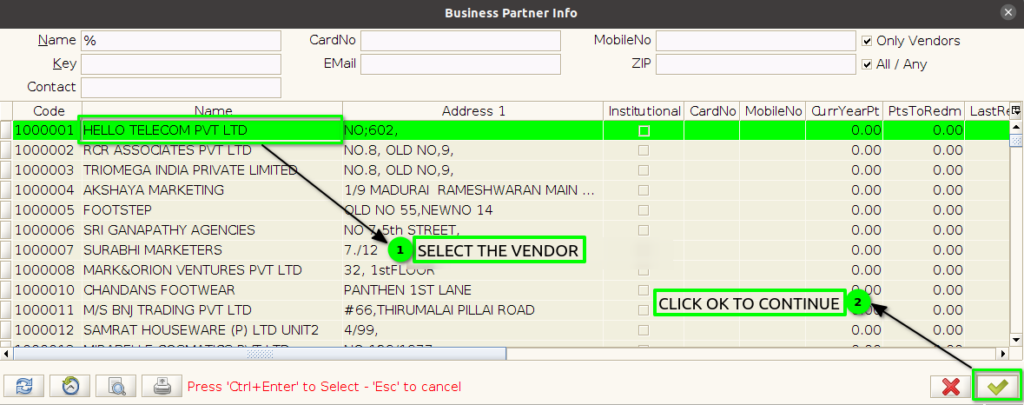Tick Institutional box for TRIOMEGA INDIA PRIVATE LIMITED

tap(644, 170)
